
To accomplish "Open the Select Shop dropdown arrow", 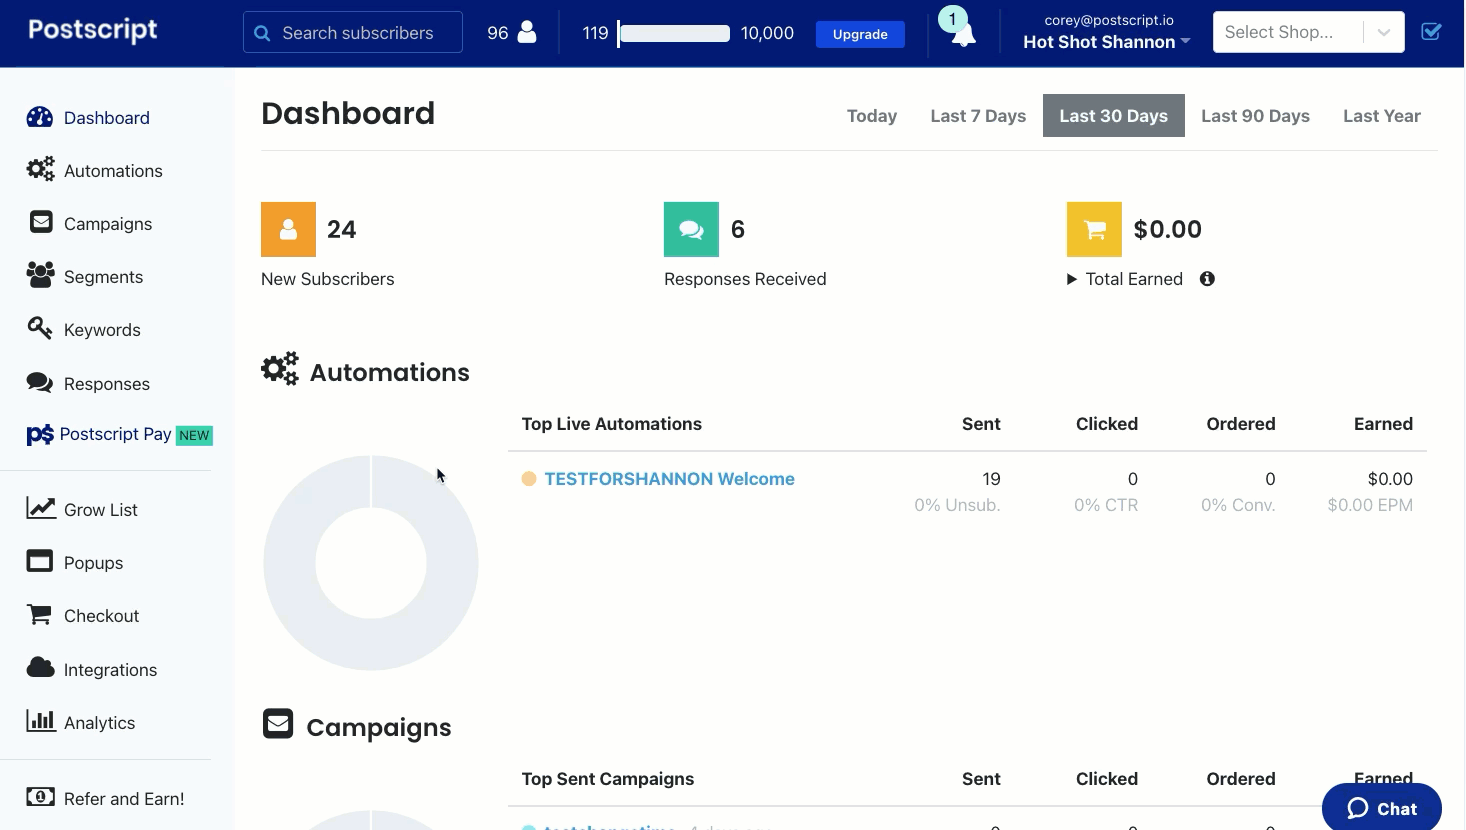I will tap(1384, 32).
